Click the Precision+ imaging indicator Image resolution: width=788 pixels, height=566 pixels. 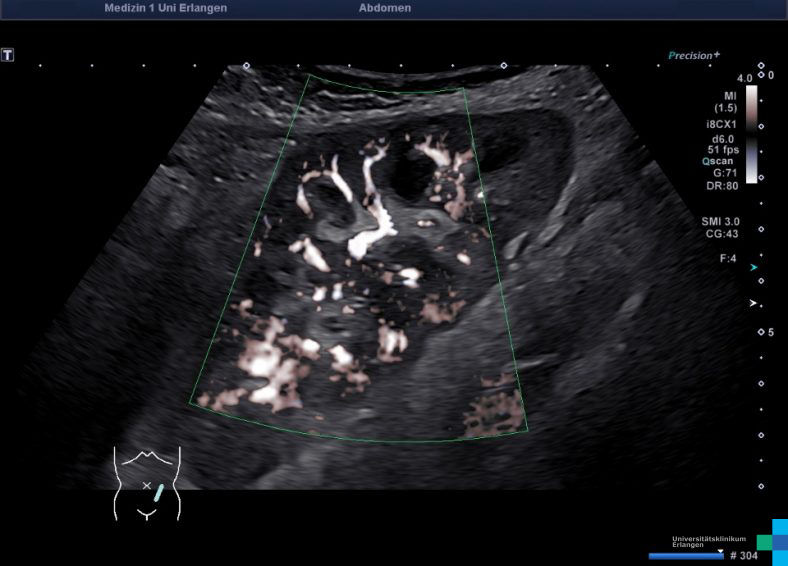(x=694, y=56)
